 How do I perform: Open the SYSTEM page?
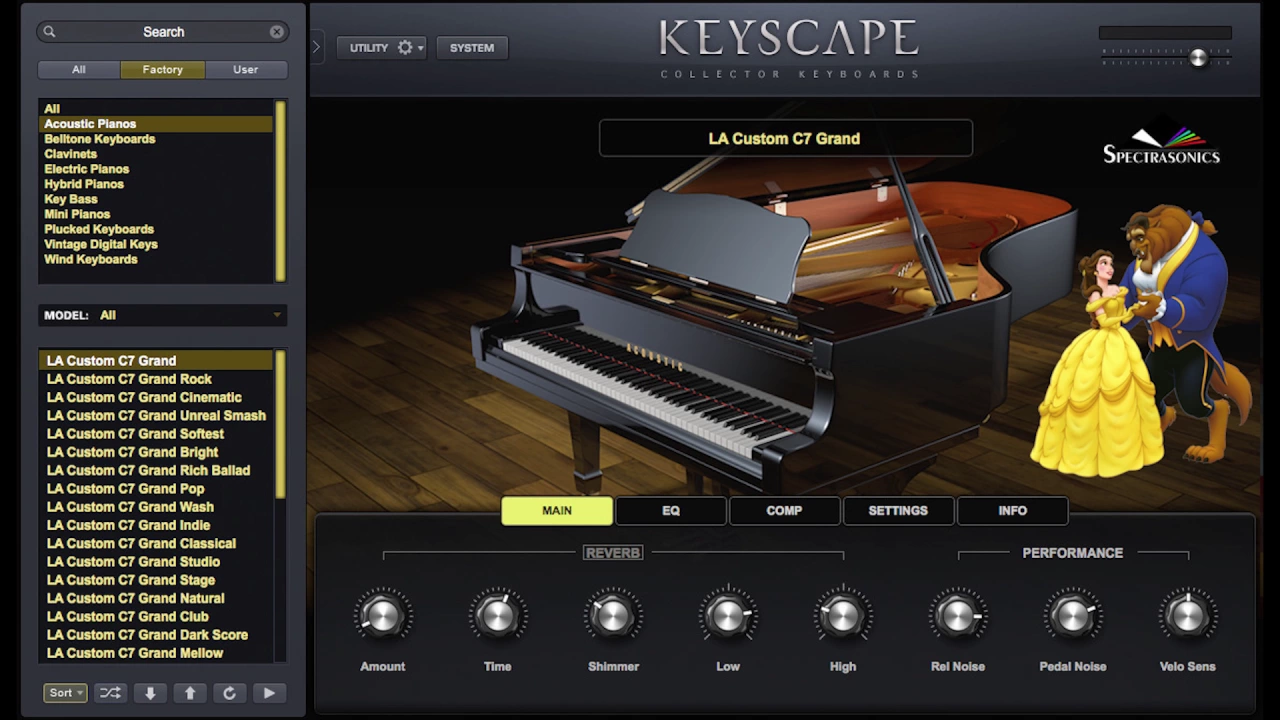(x=472, y=47)
